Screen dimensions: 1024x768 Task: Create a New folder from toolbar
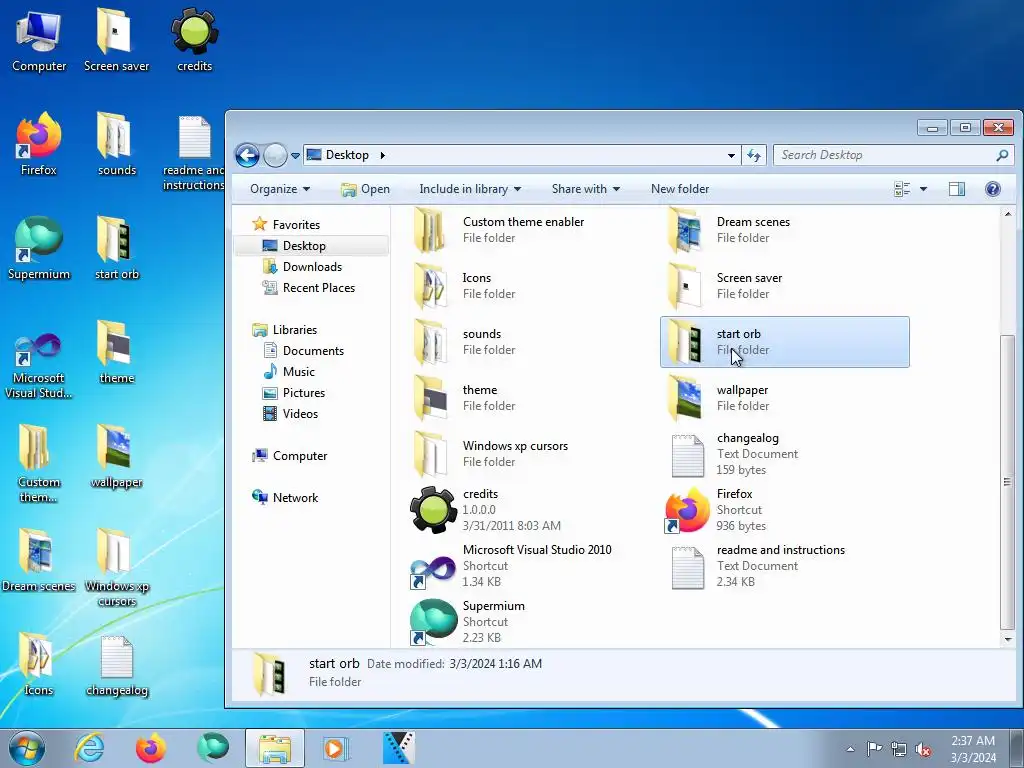point(680,189)
